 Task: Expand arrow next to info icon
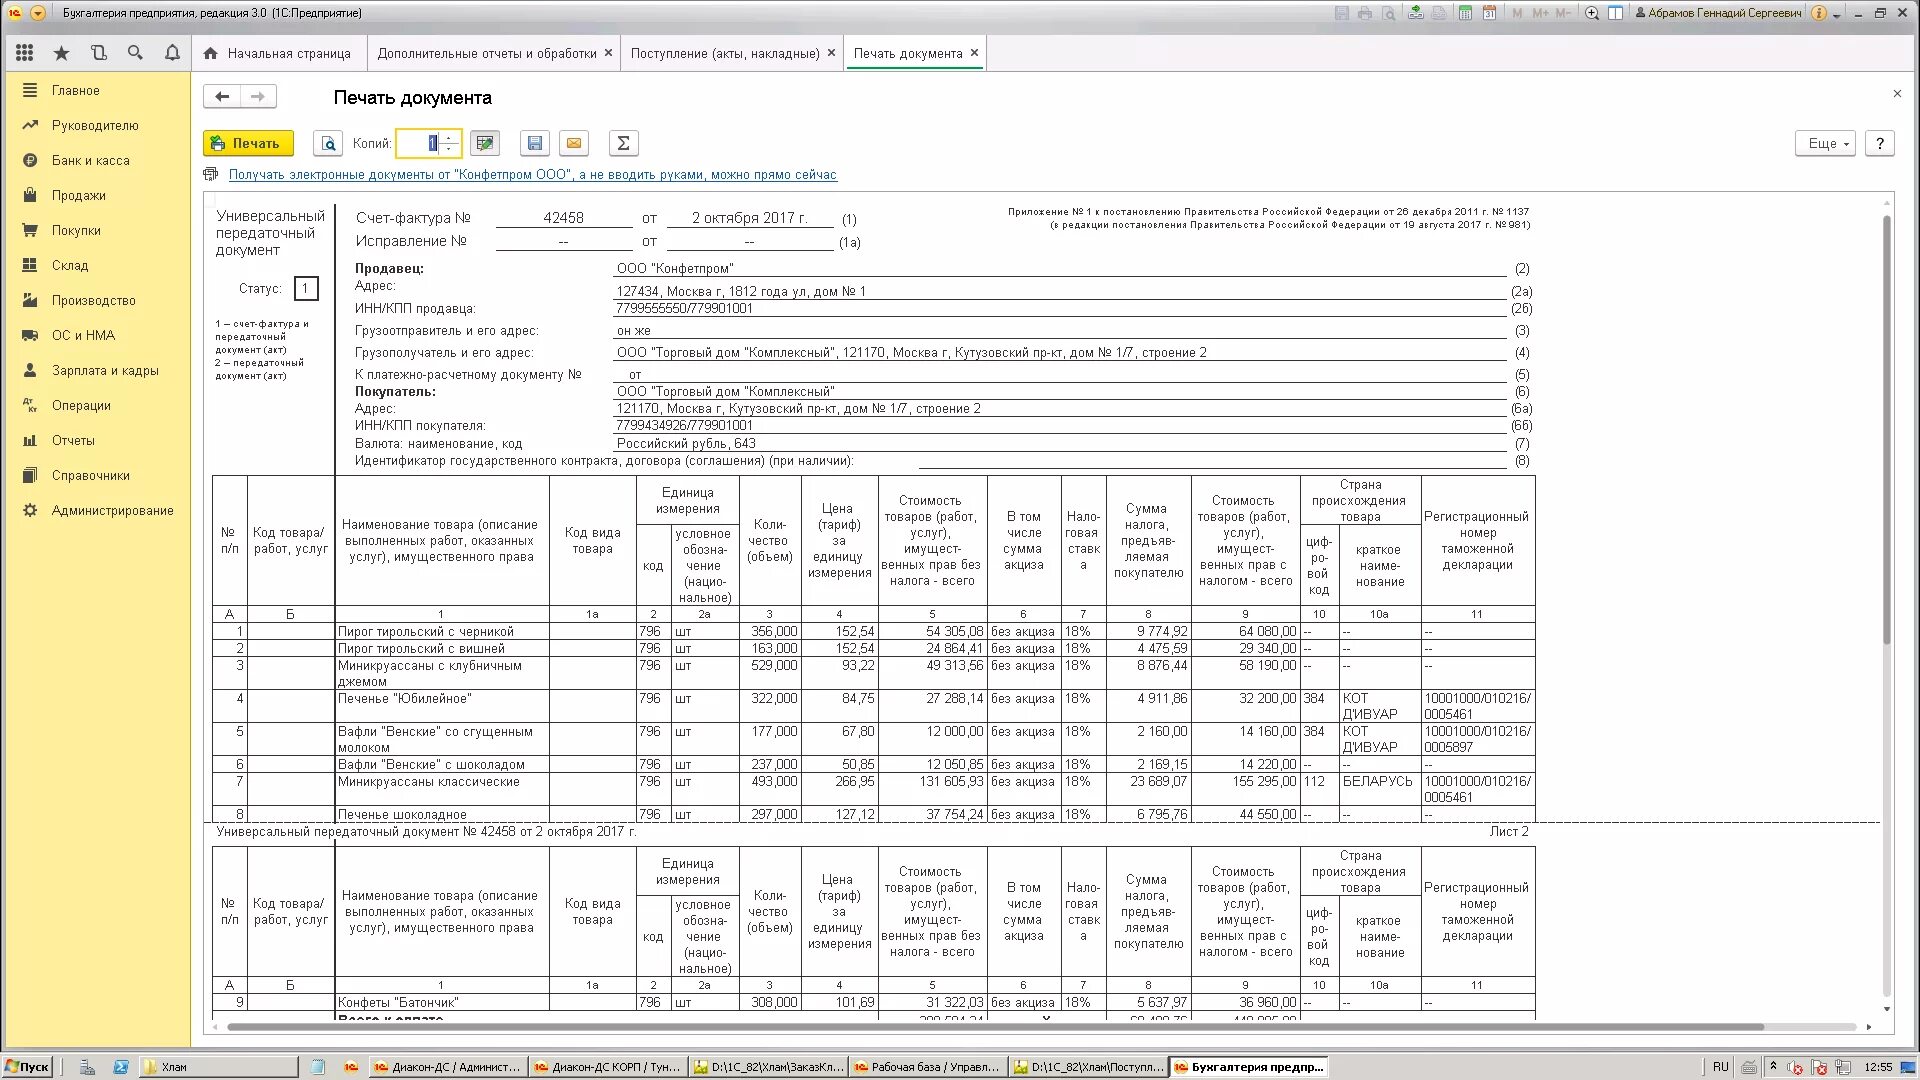(1837, 14)
